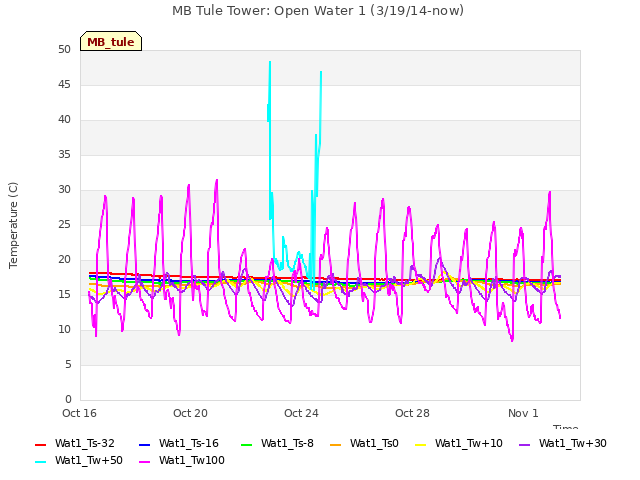The width and height of the screenshot is (640, 480).
Task: Click the 5 y-axis tick label
Action: (68, 365)
